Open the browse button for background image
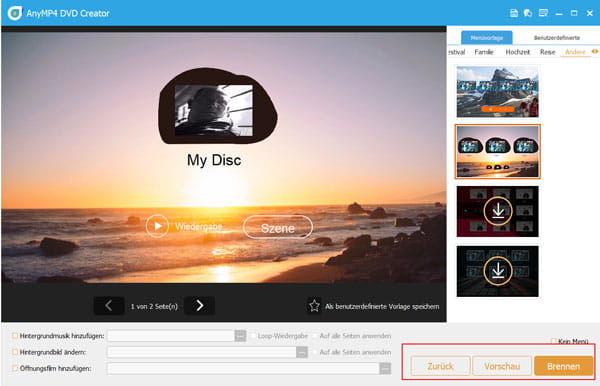 point(302,352)
